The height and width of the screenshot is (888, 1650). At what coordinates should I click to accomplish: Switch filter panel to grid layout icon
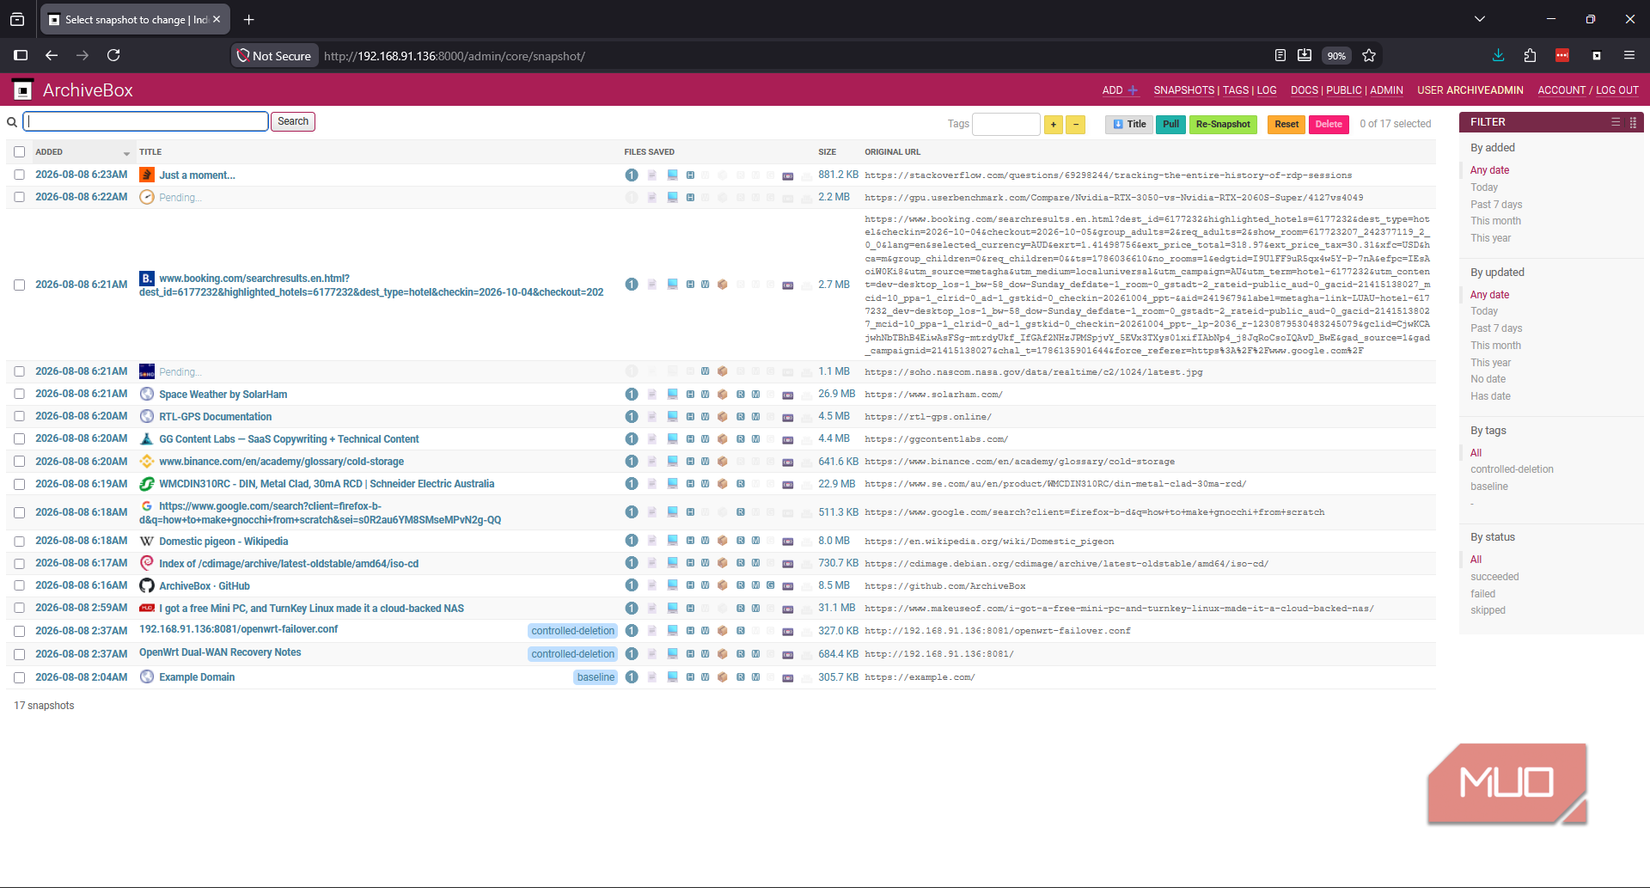tap(1633, 122)
